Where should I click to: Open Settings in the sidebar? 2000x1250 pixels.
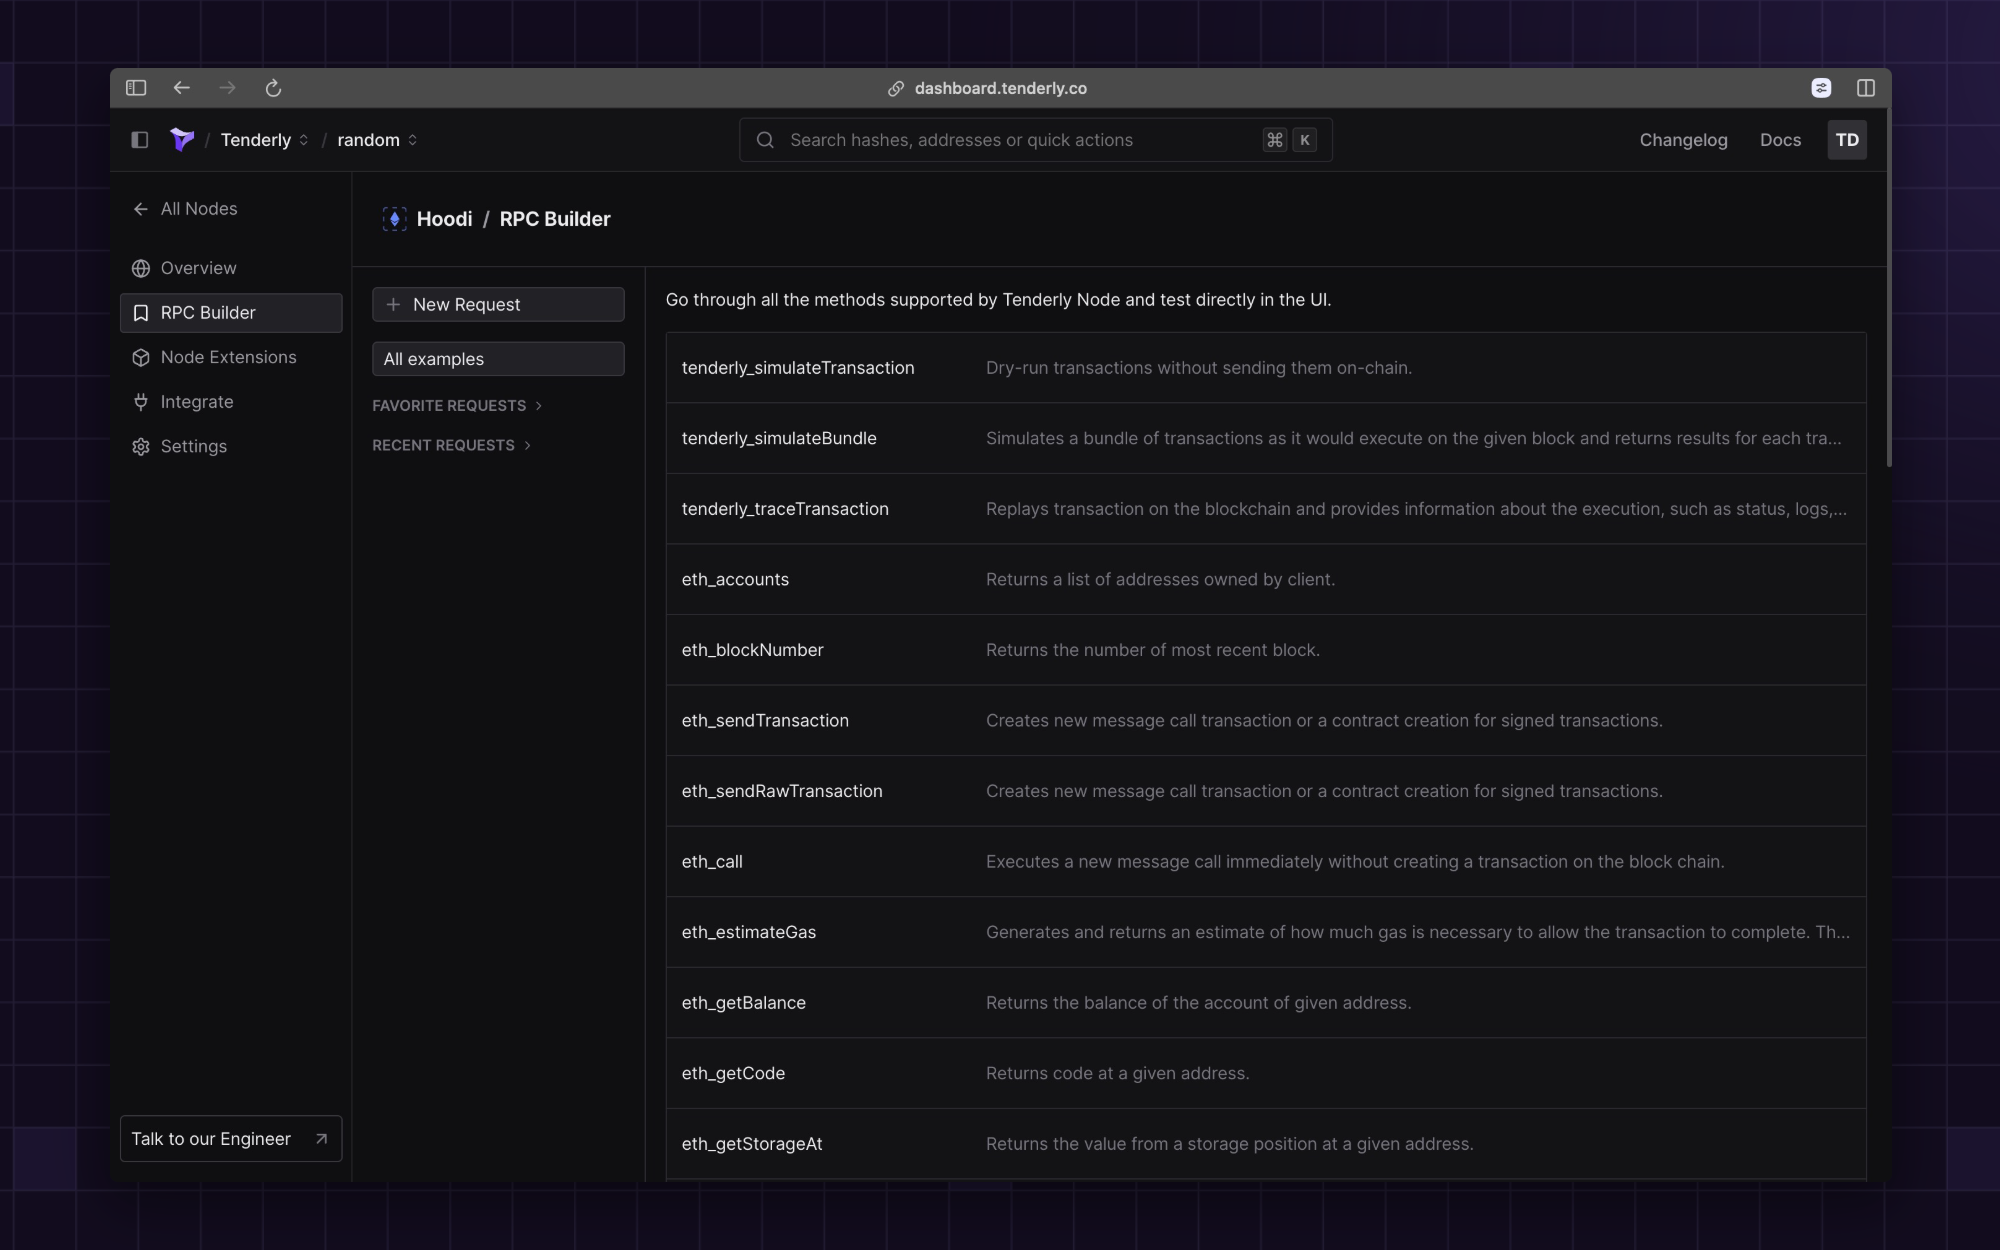pyautogui.click(x=194, y=446)
